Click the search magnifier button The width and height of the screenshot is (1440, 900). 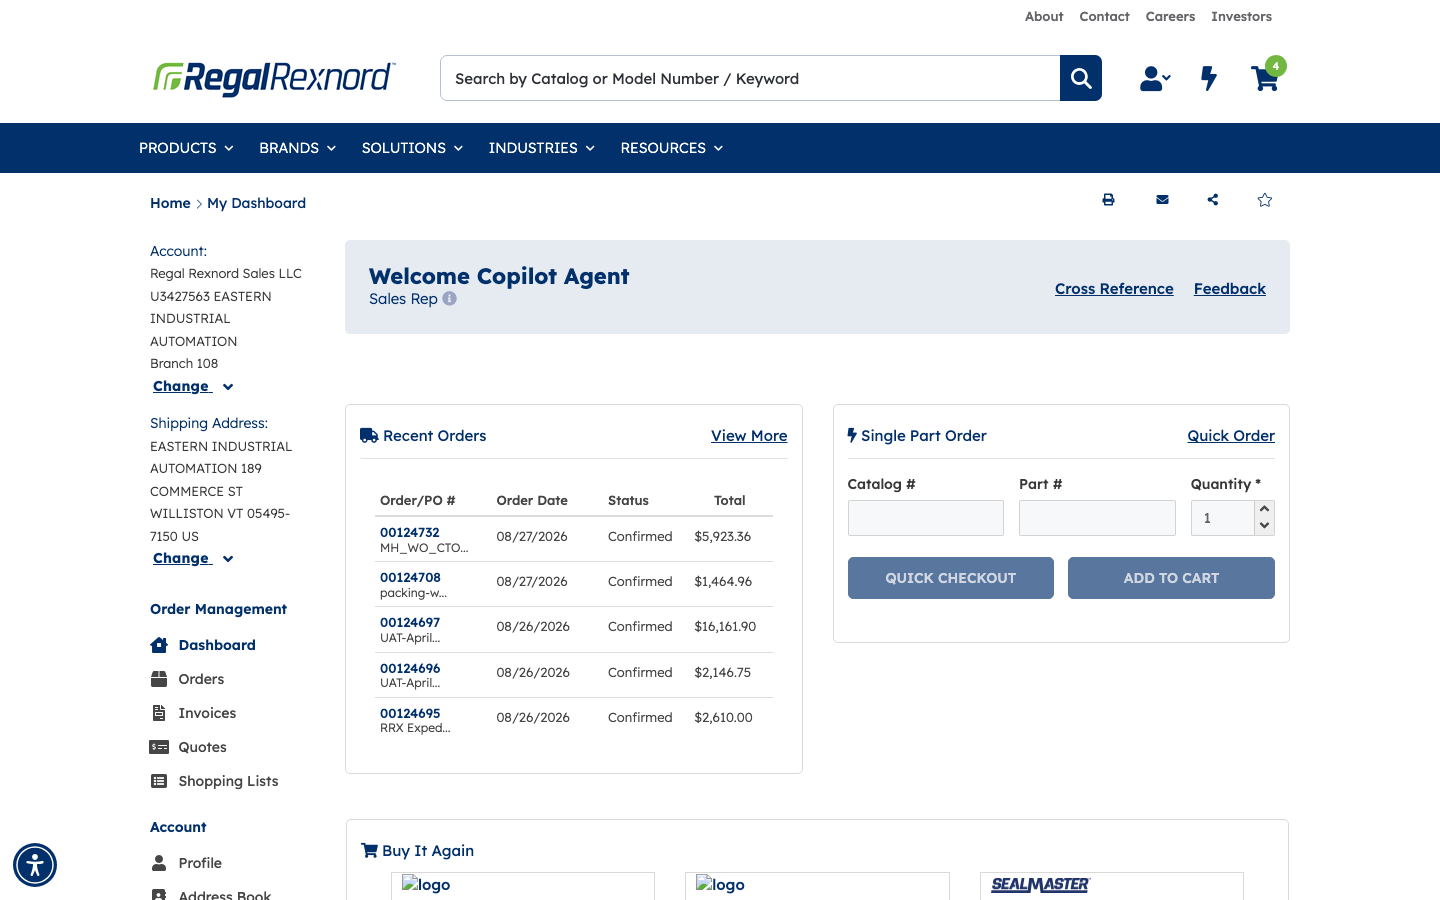click(1081, 78)
